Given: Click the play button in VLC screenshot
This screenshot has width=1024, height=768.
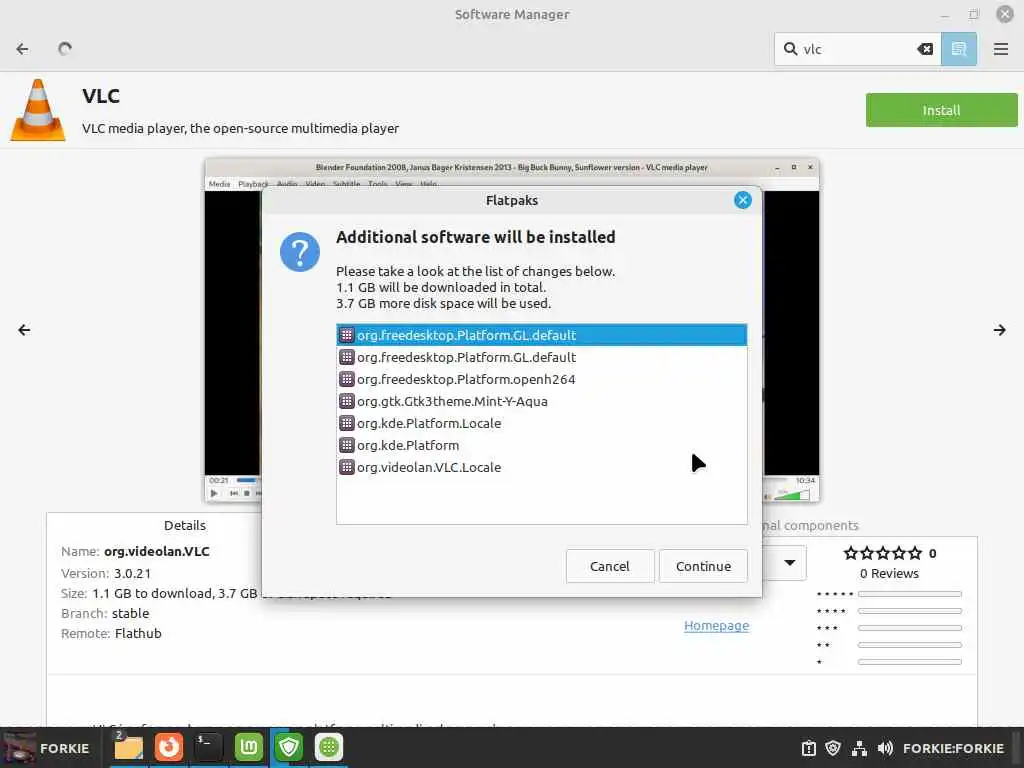Looking at the screenshot, I should tap(214, 493).
